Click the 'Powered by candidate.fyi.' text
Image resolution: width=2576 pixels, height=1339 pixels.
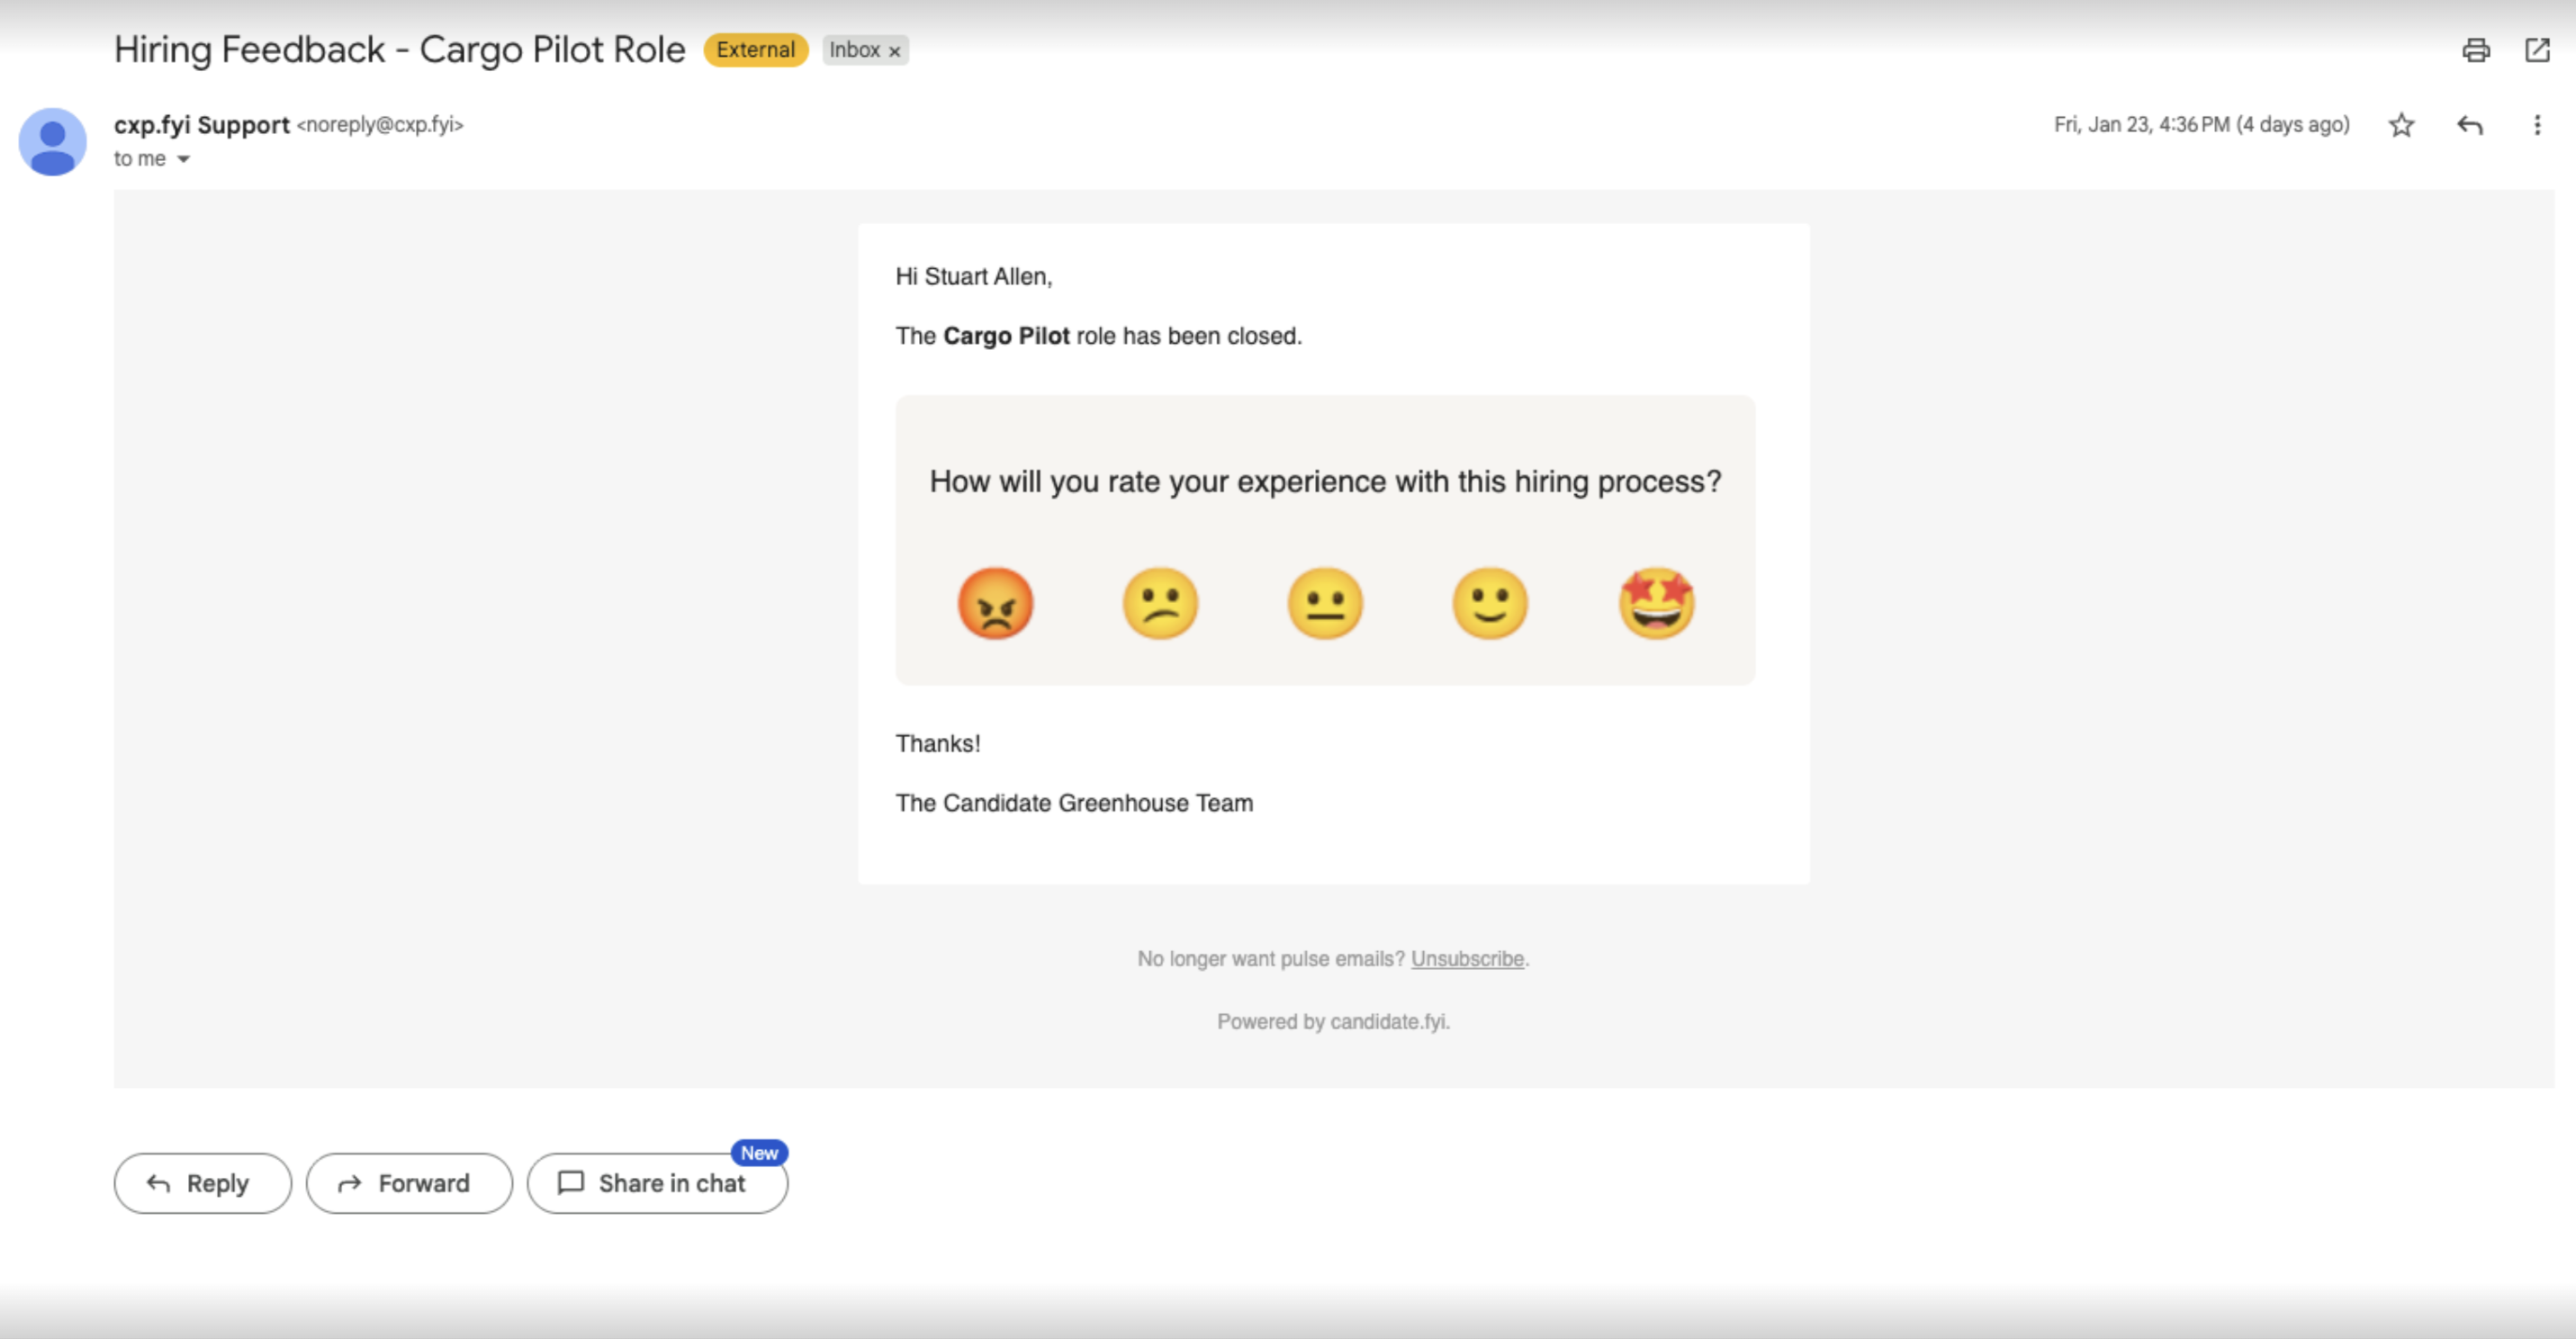pos(1333,1021)
